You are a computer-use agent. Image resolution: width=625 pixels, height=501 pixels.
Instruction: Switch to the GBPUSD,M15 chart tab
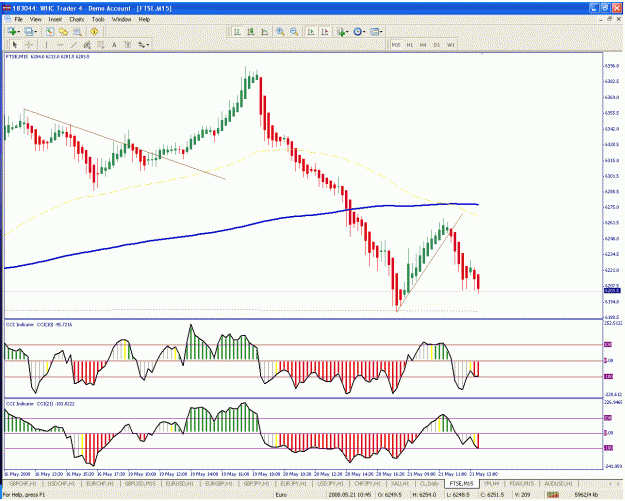(140, 483)
